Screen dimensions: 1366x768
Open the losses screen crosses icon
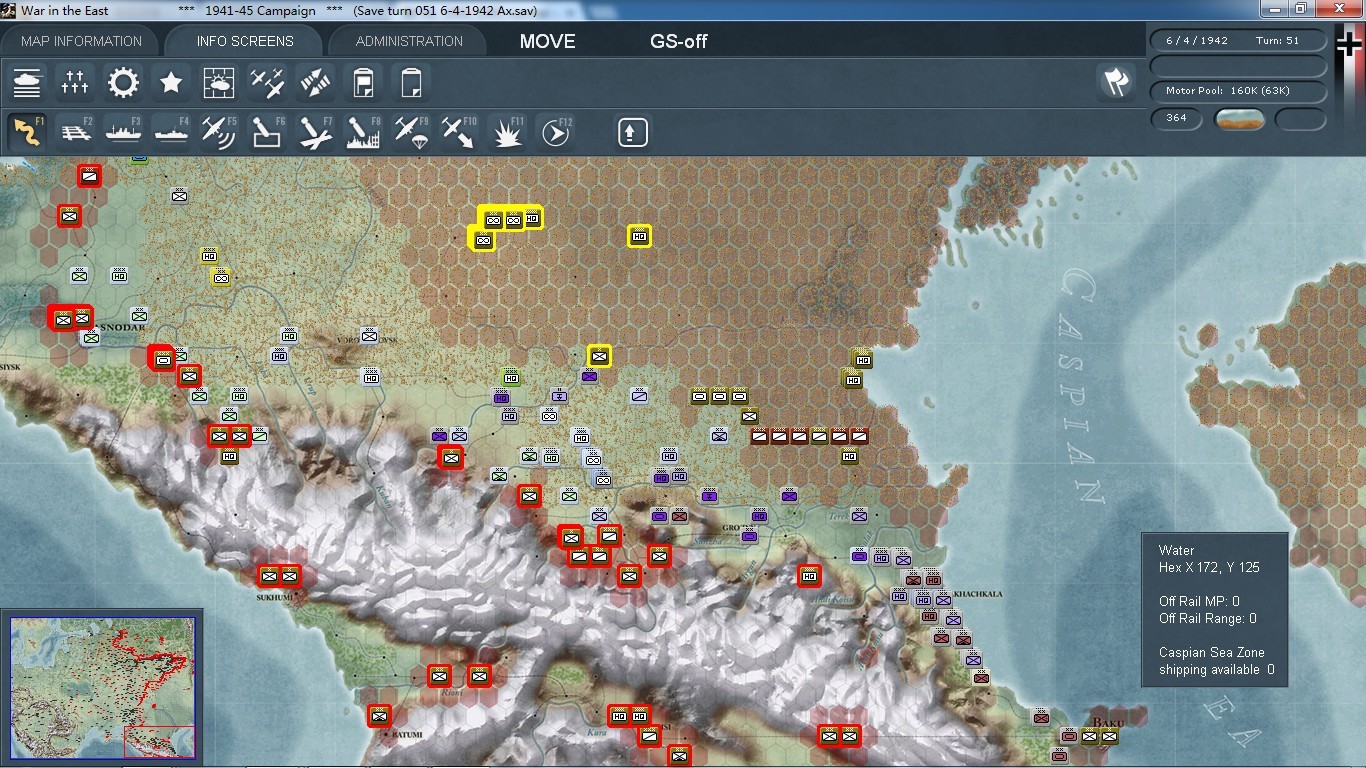coord(75,82)
